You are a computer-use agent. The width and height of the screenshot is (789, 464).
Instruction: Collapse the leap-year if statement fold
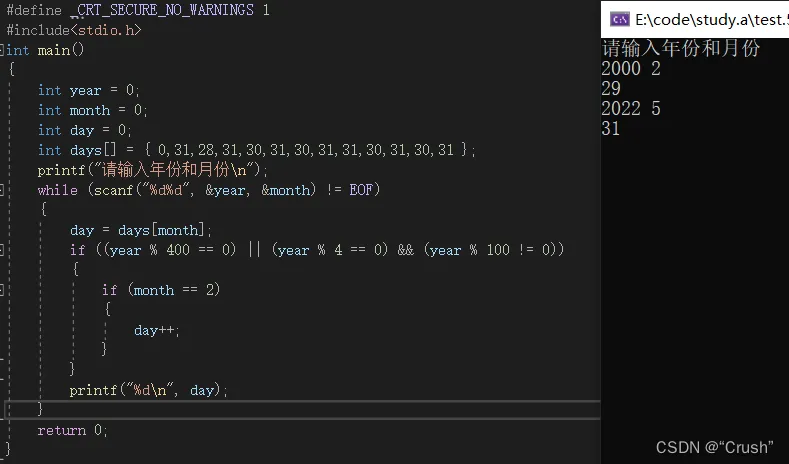pos(2,250)
